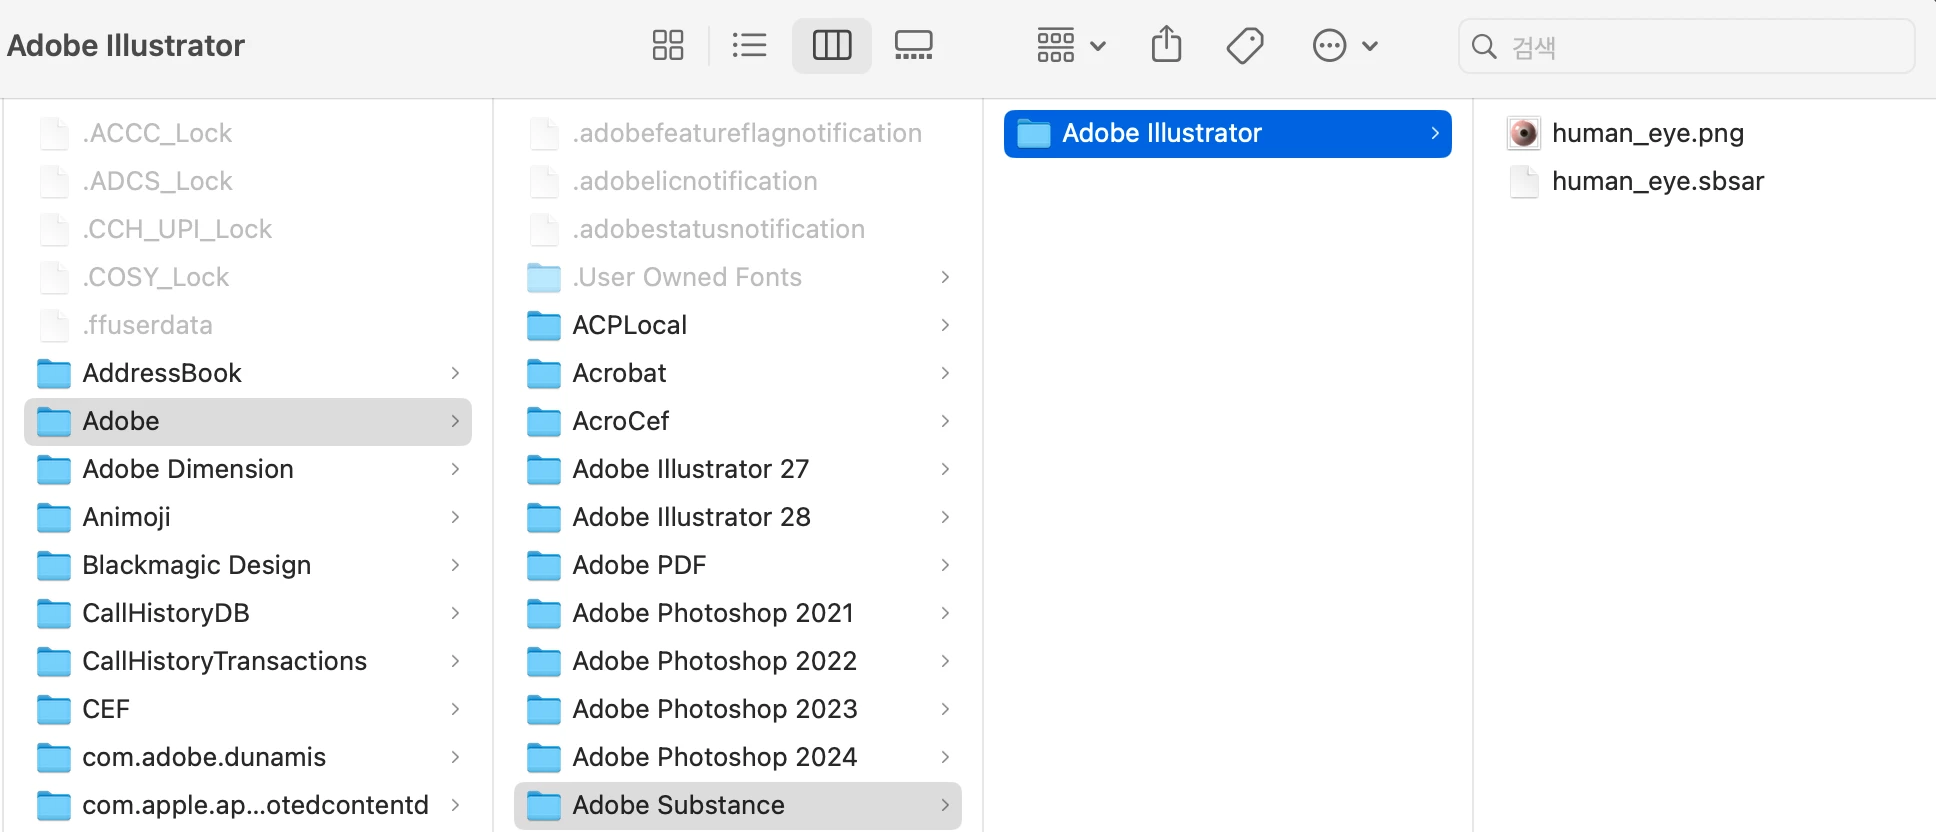1936x832 pixels.
Task: Expand chevron next to Adobe Photoshop 2024
Action: coord(945,757)
